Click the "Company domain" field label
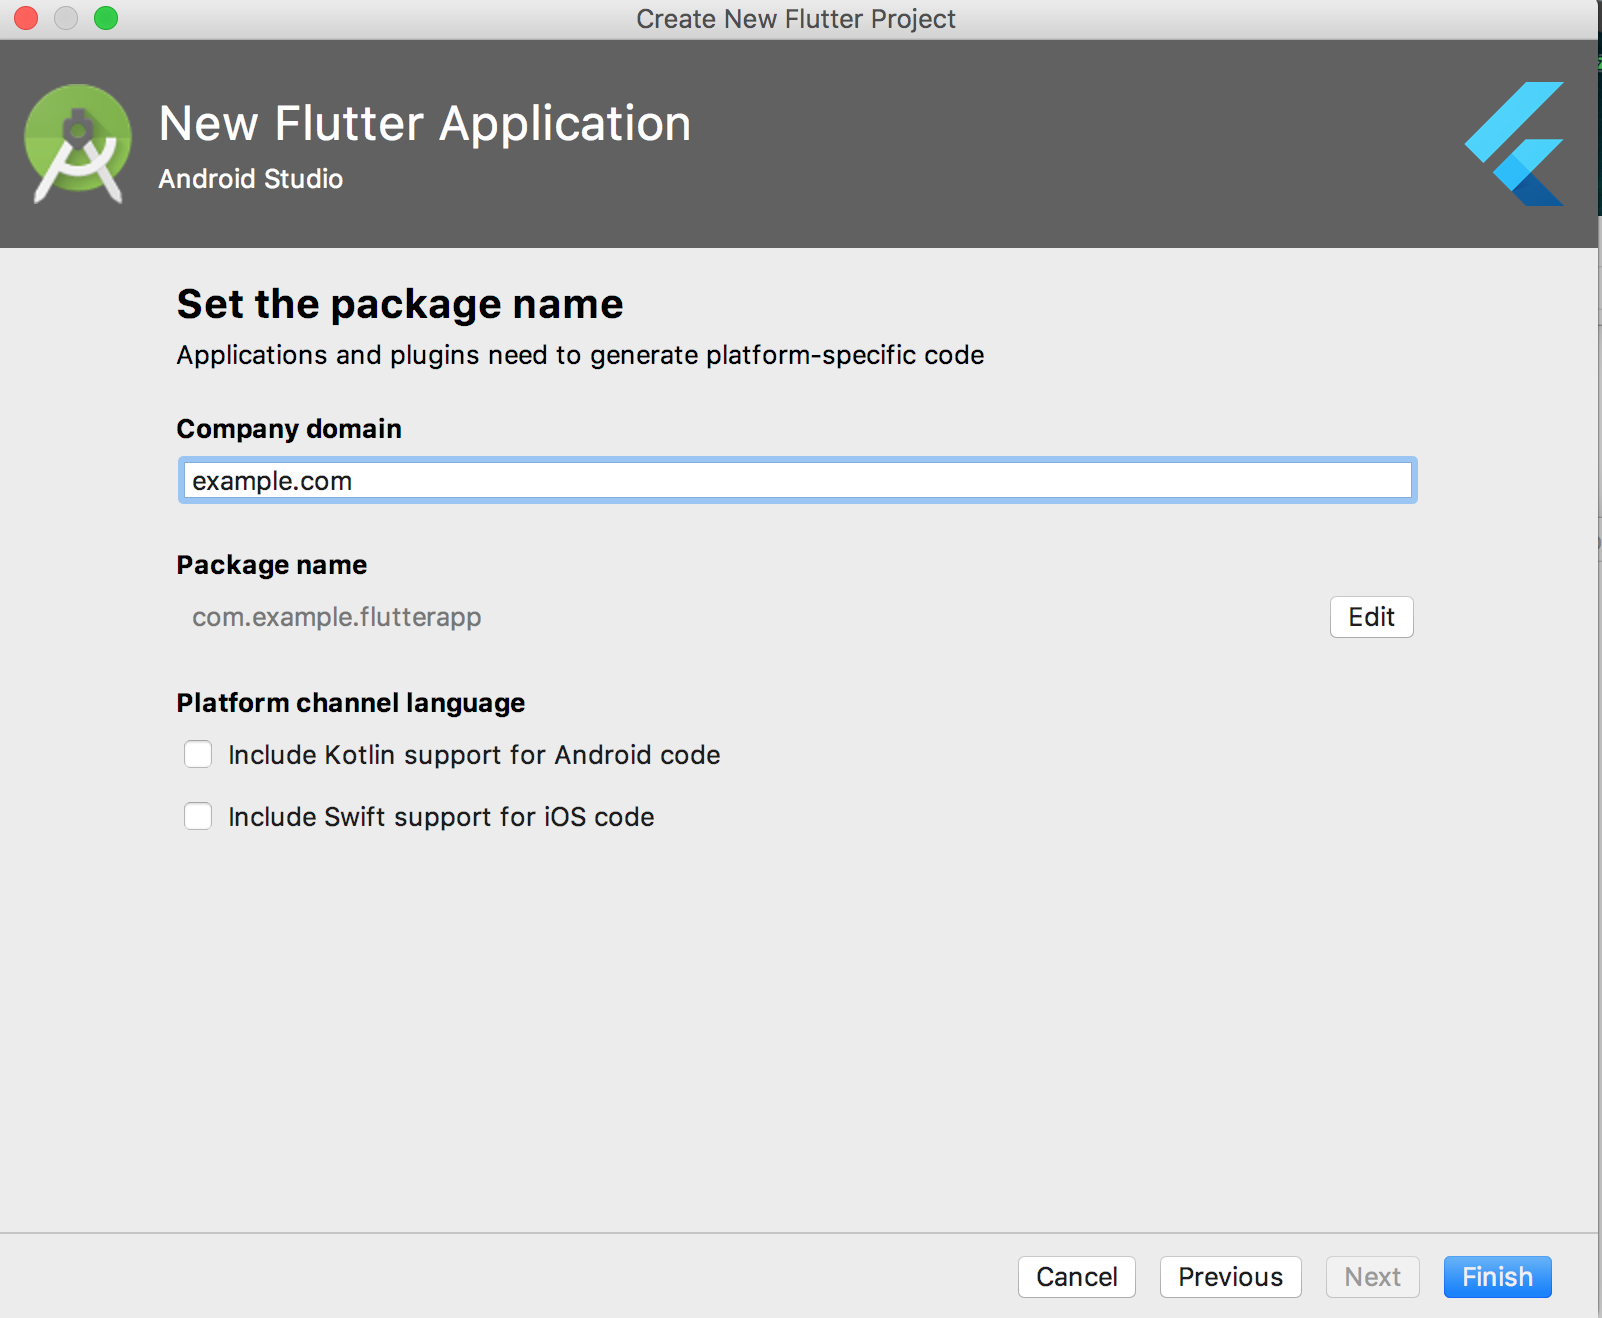 pos(289,429)
